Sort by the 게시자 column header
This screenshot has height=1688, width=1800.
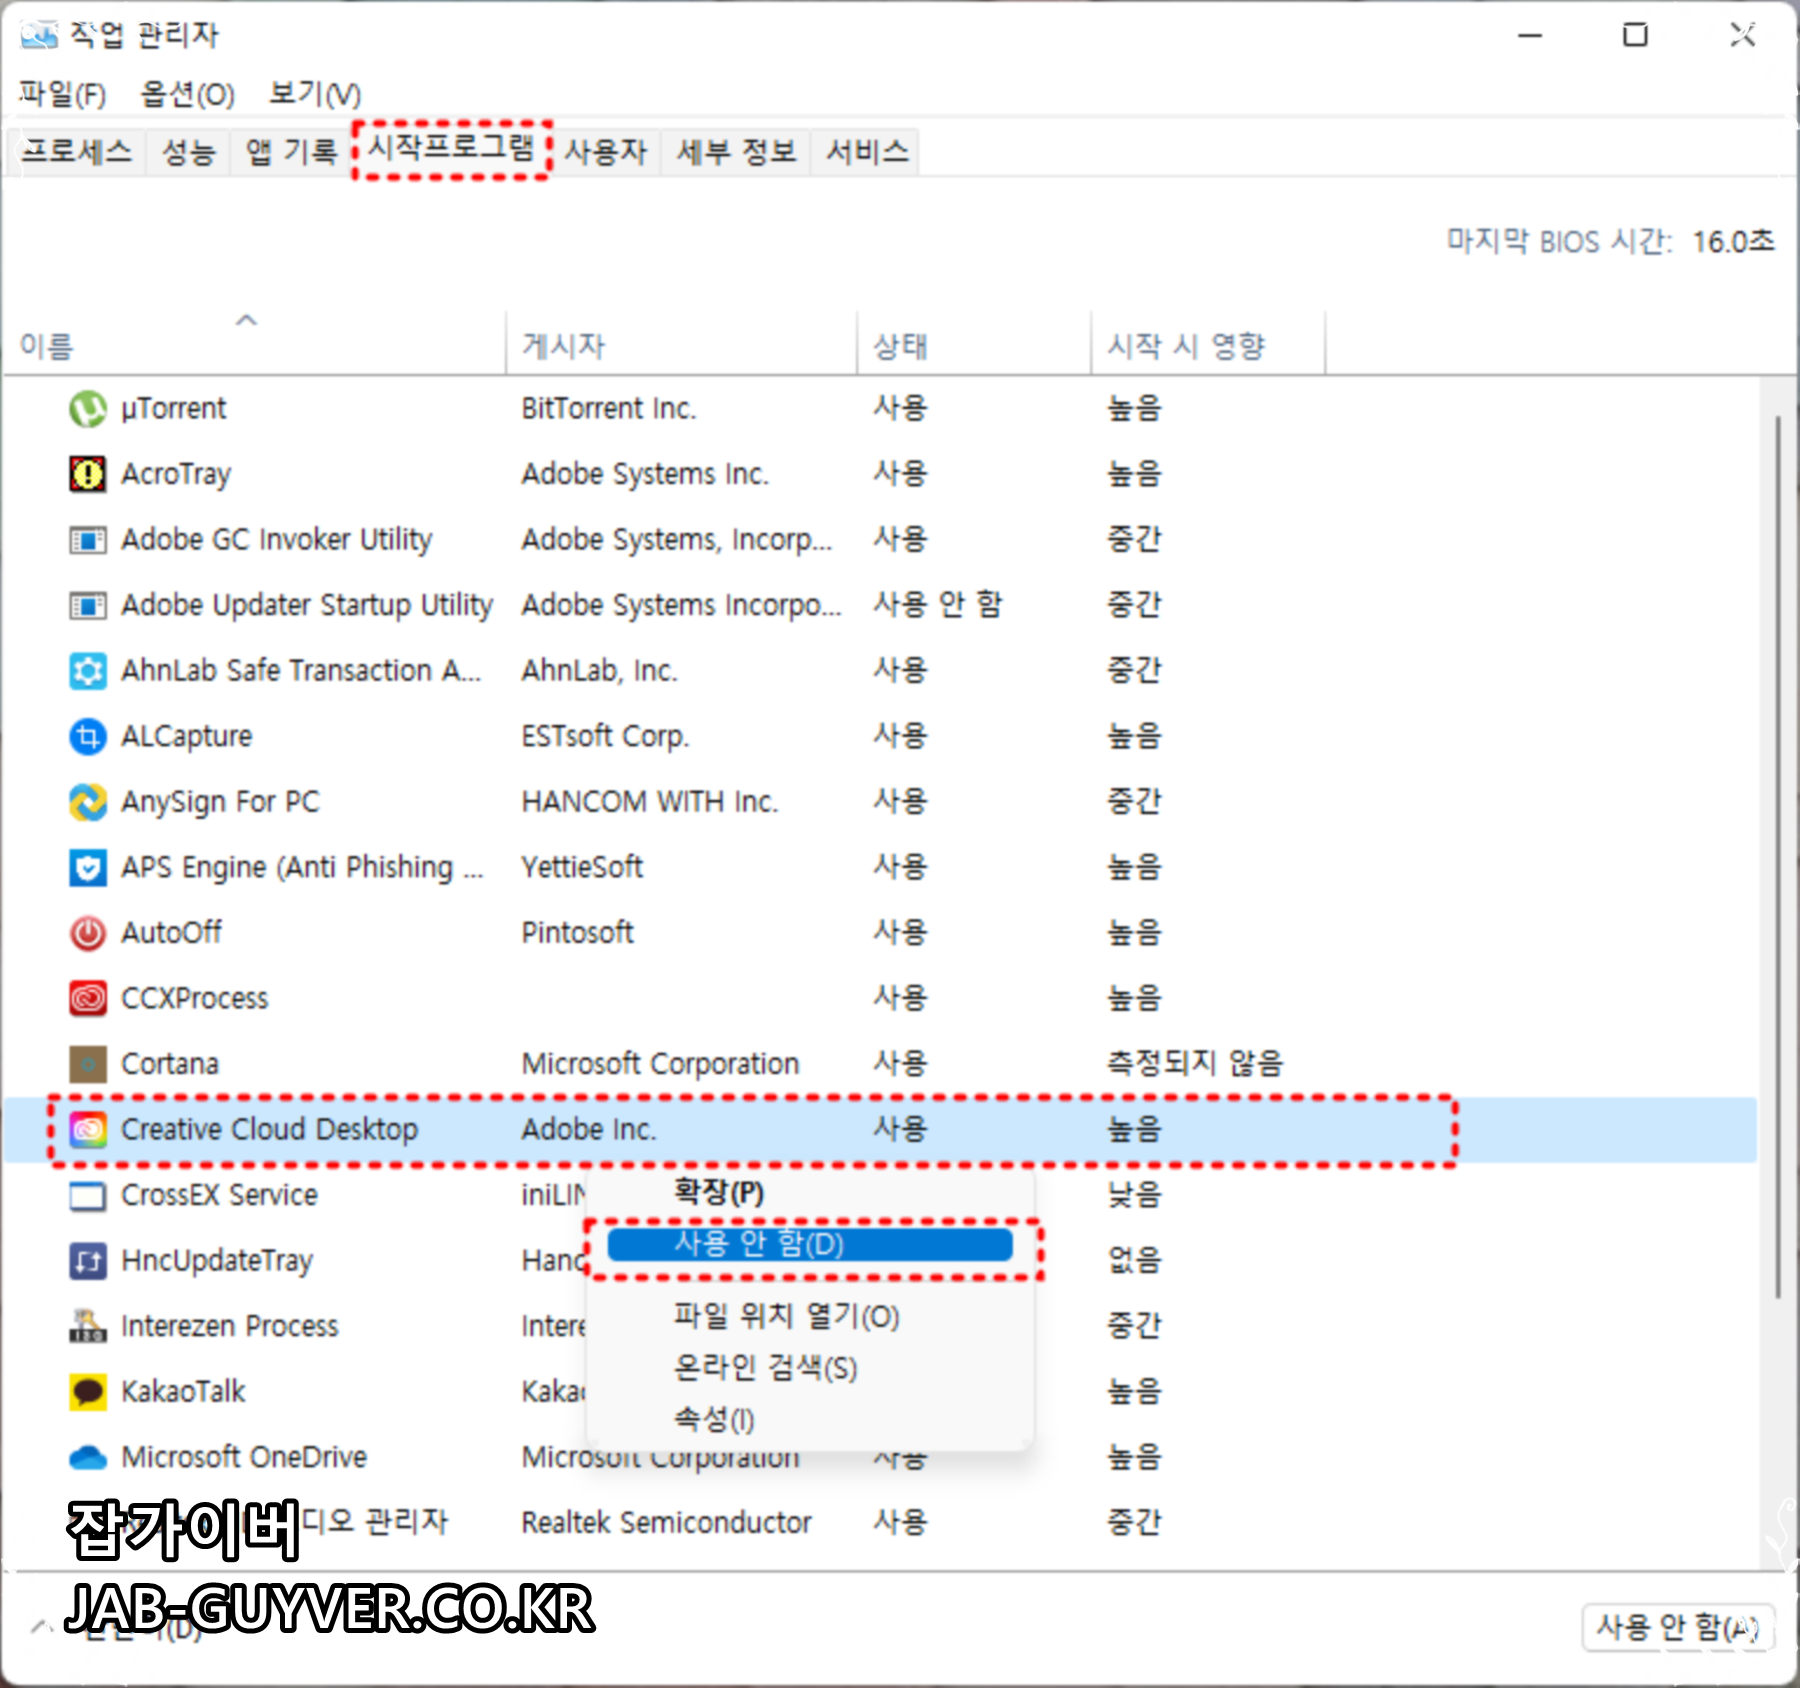[682, 345]
